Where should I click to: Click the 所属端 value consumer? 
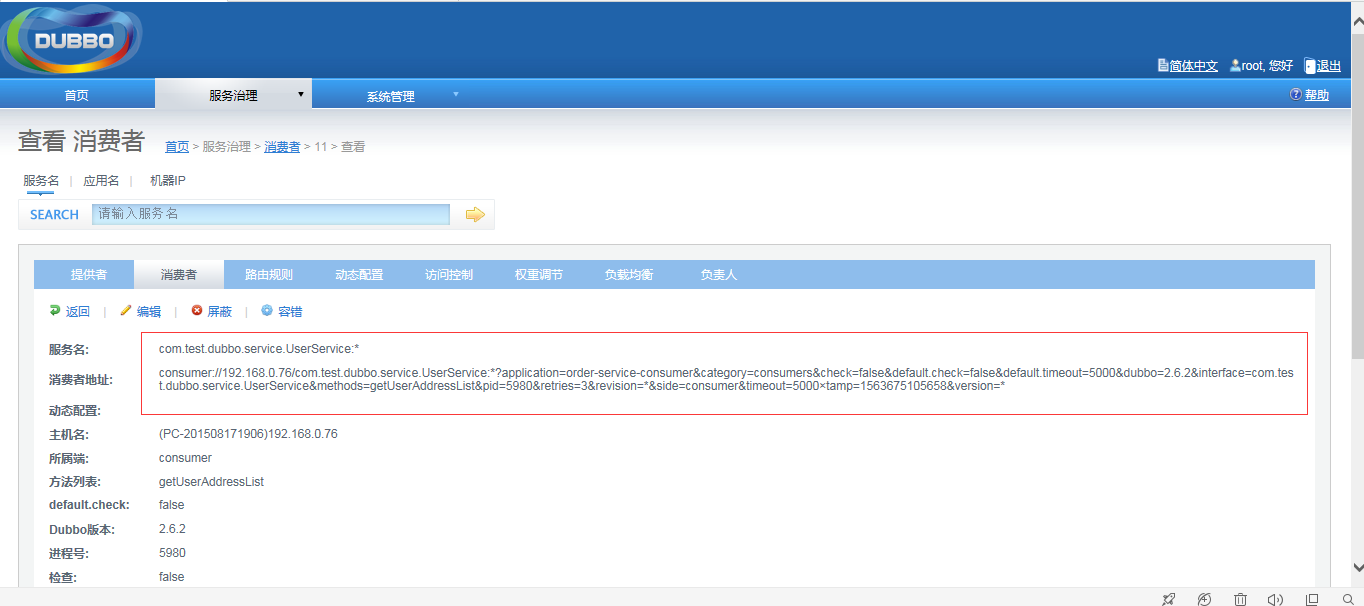coord(185,458)
